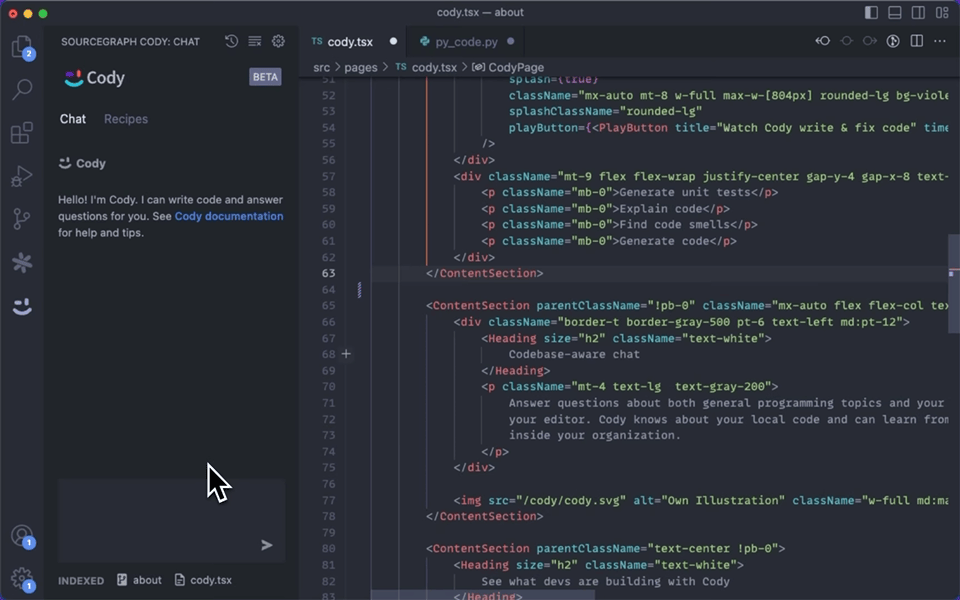Open the Cody documentation link
The width and height of the screenshot is (960, 600).
point(231,216)
